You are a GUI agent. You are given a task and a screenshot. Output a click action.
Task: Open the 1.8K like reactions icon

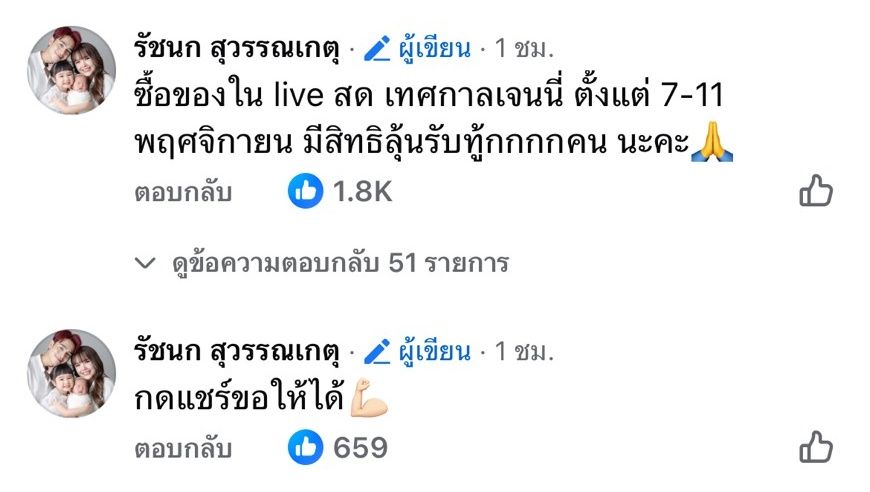(305, 191)
